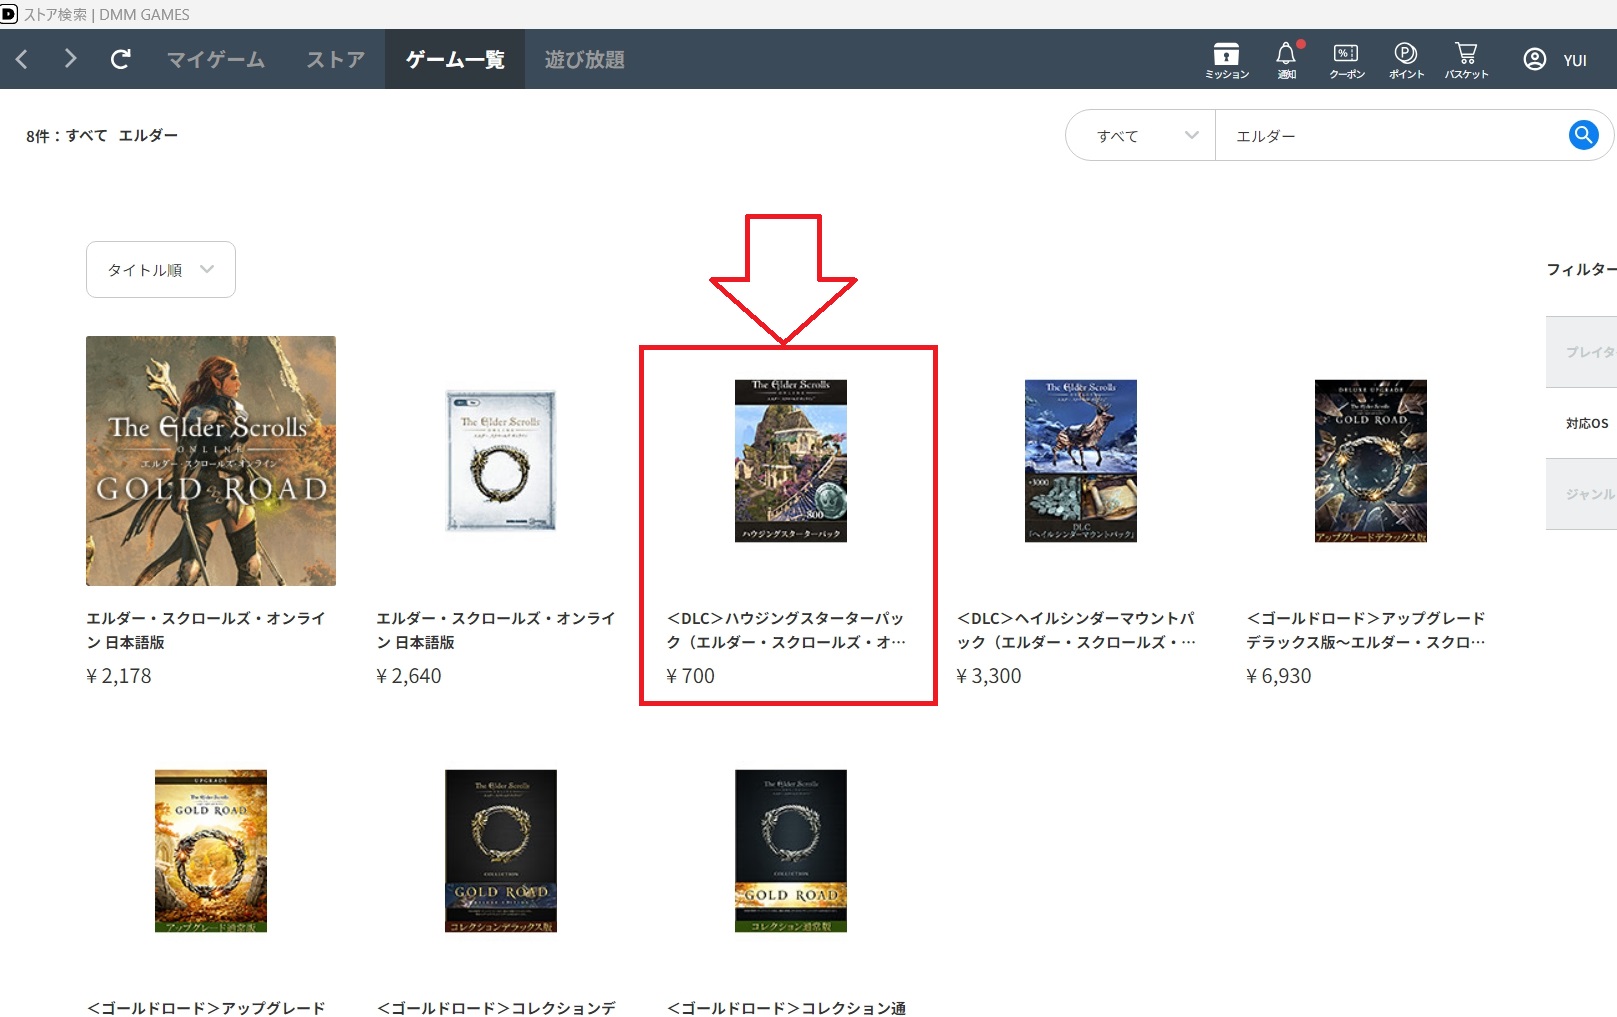Click the エルダー search input field
1617x1017 pixels.
click(x=1390, y=135)
